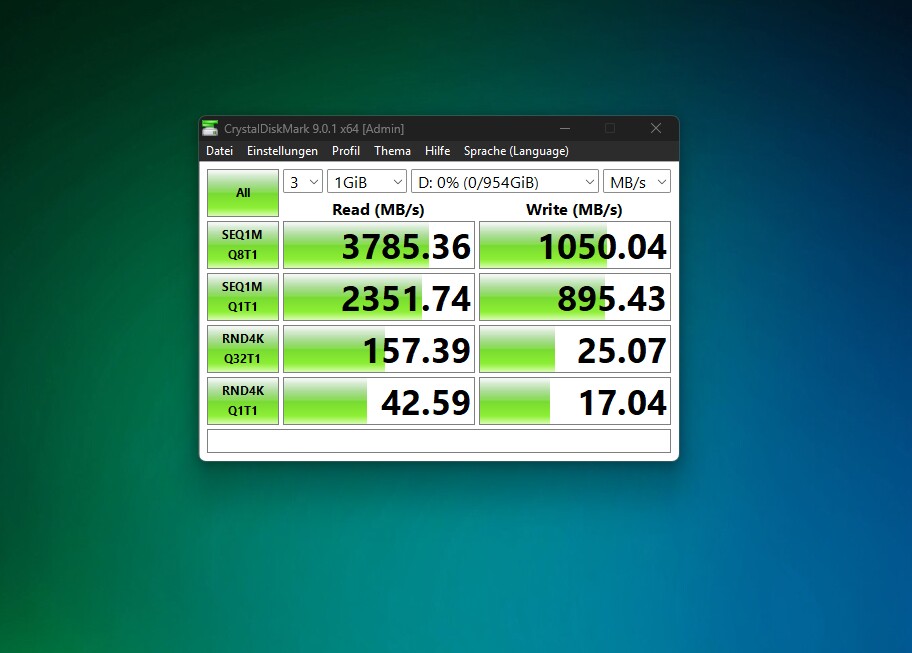This screenshot has width=912, height=653.
Task: Open the test size dropdown showing 1GiB
Action: 366,181
